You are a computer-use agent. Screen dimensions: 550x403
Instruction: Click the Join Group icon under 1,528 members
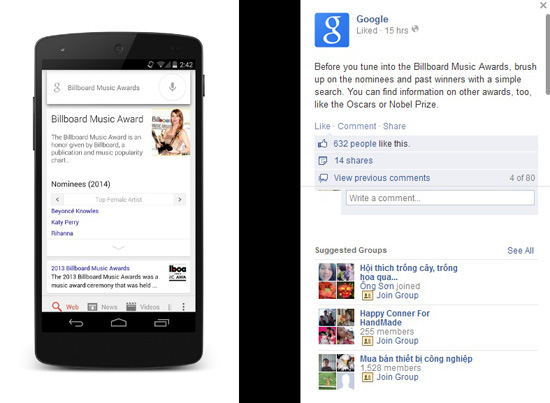click(367, 377)
